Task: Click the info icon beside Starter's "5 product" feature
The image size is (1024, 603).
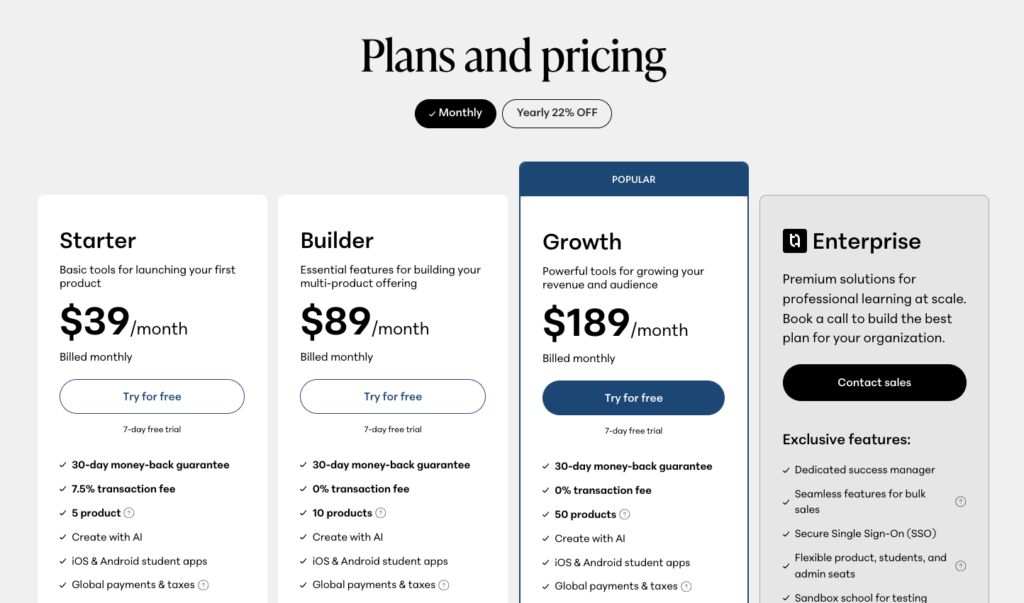Action: [x=129, y=512]
